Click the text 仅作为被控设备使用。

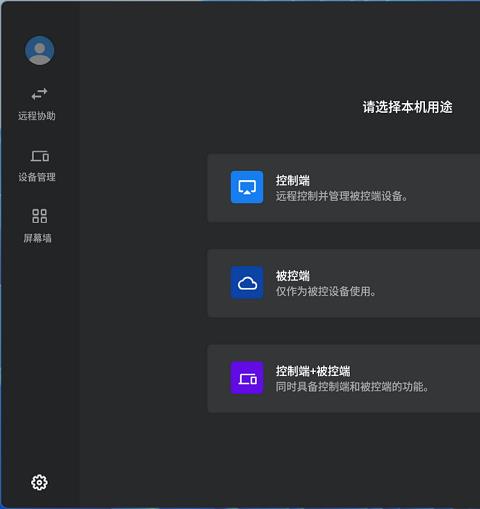point(326,291)
